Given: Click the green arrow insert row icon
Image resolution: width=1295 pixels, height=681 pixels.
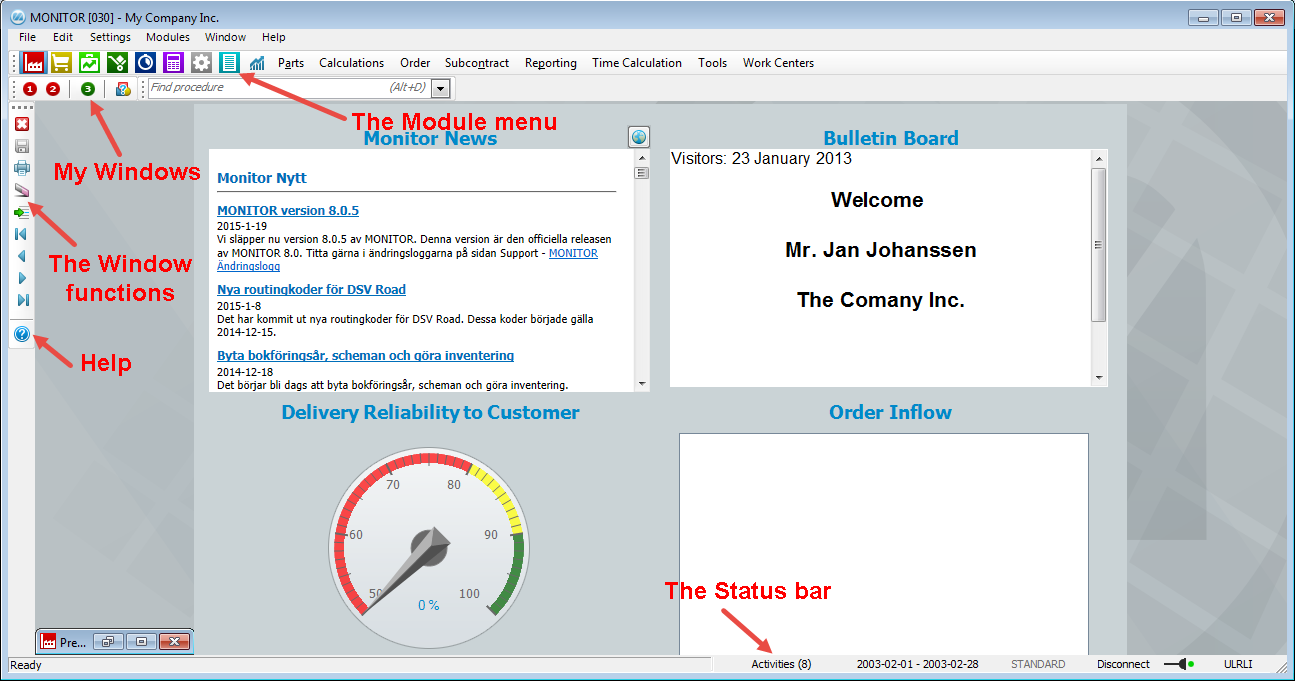Looking at the screenshot, I should pyautogui.click(x=22, y=212).
